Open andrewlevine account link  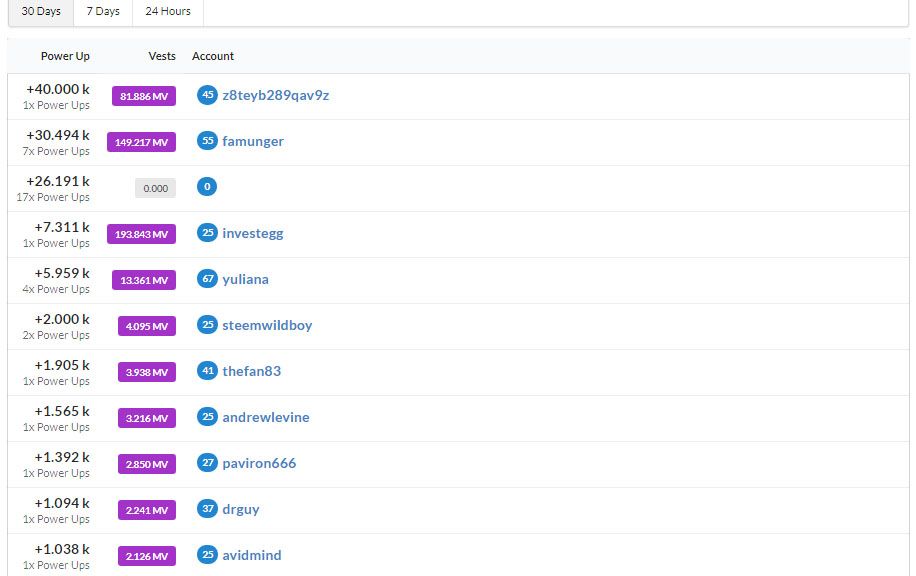tap(266, 418)
